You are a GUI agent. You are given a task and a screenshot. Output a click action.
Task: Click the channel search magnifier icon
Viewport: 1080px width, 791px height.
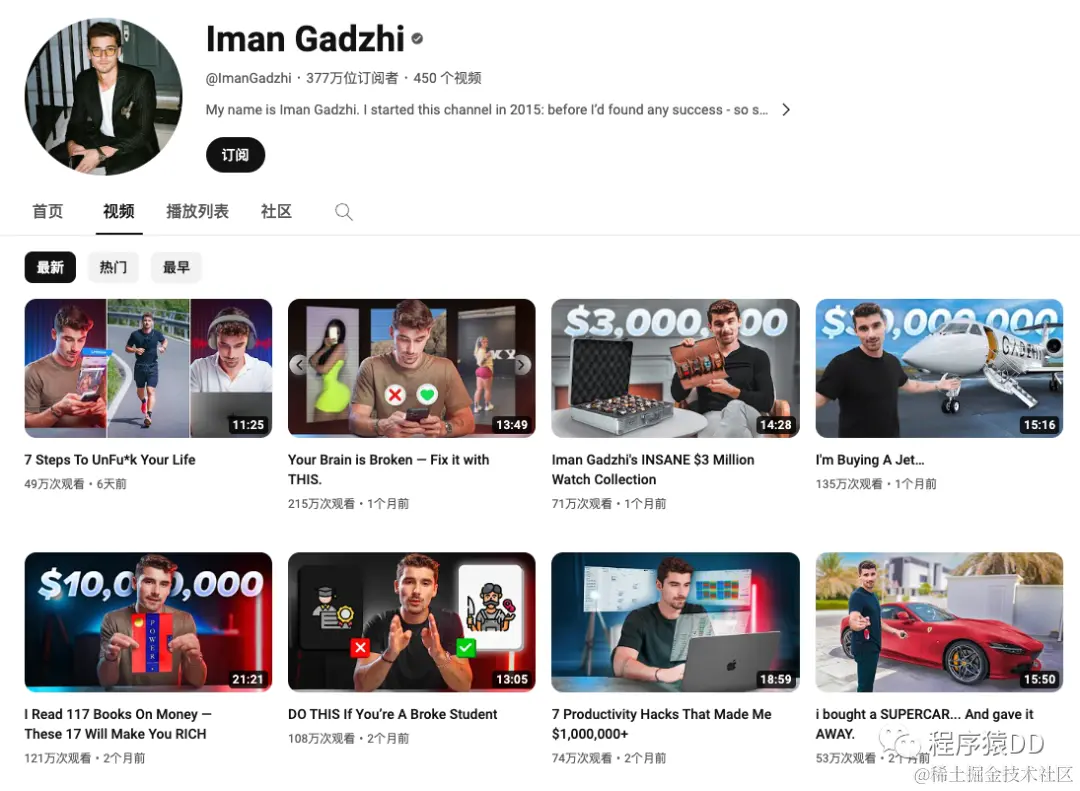click(x=344, y=212)
